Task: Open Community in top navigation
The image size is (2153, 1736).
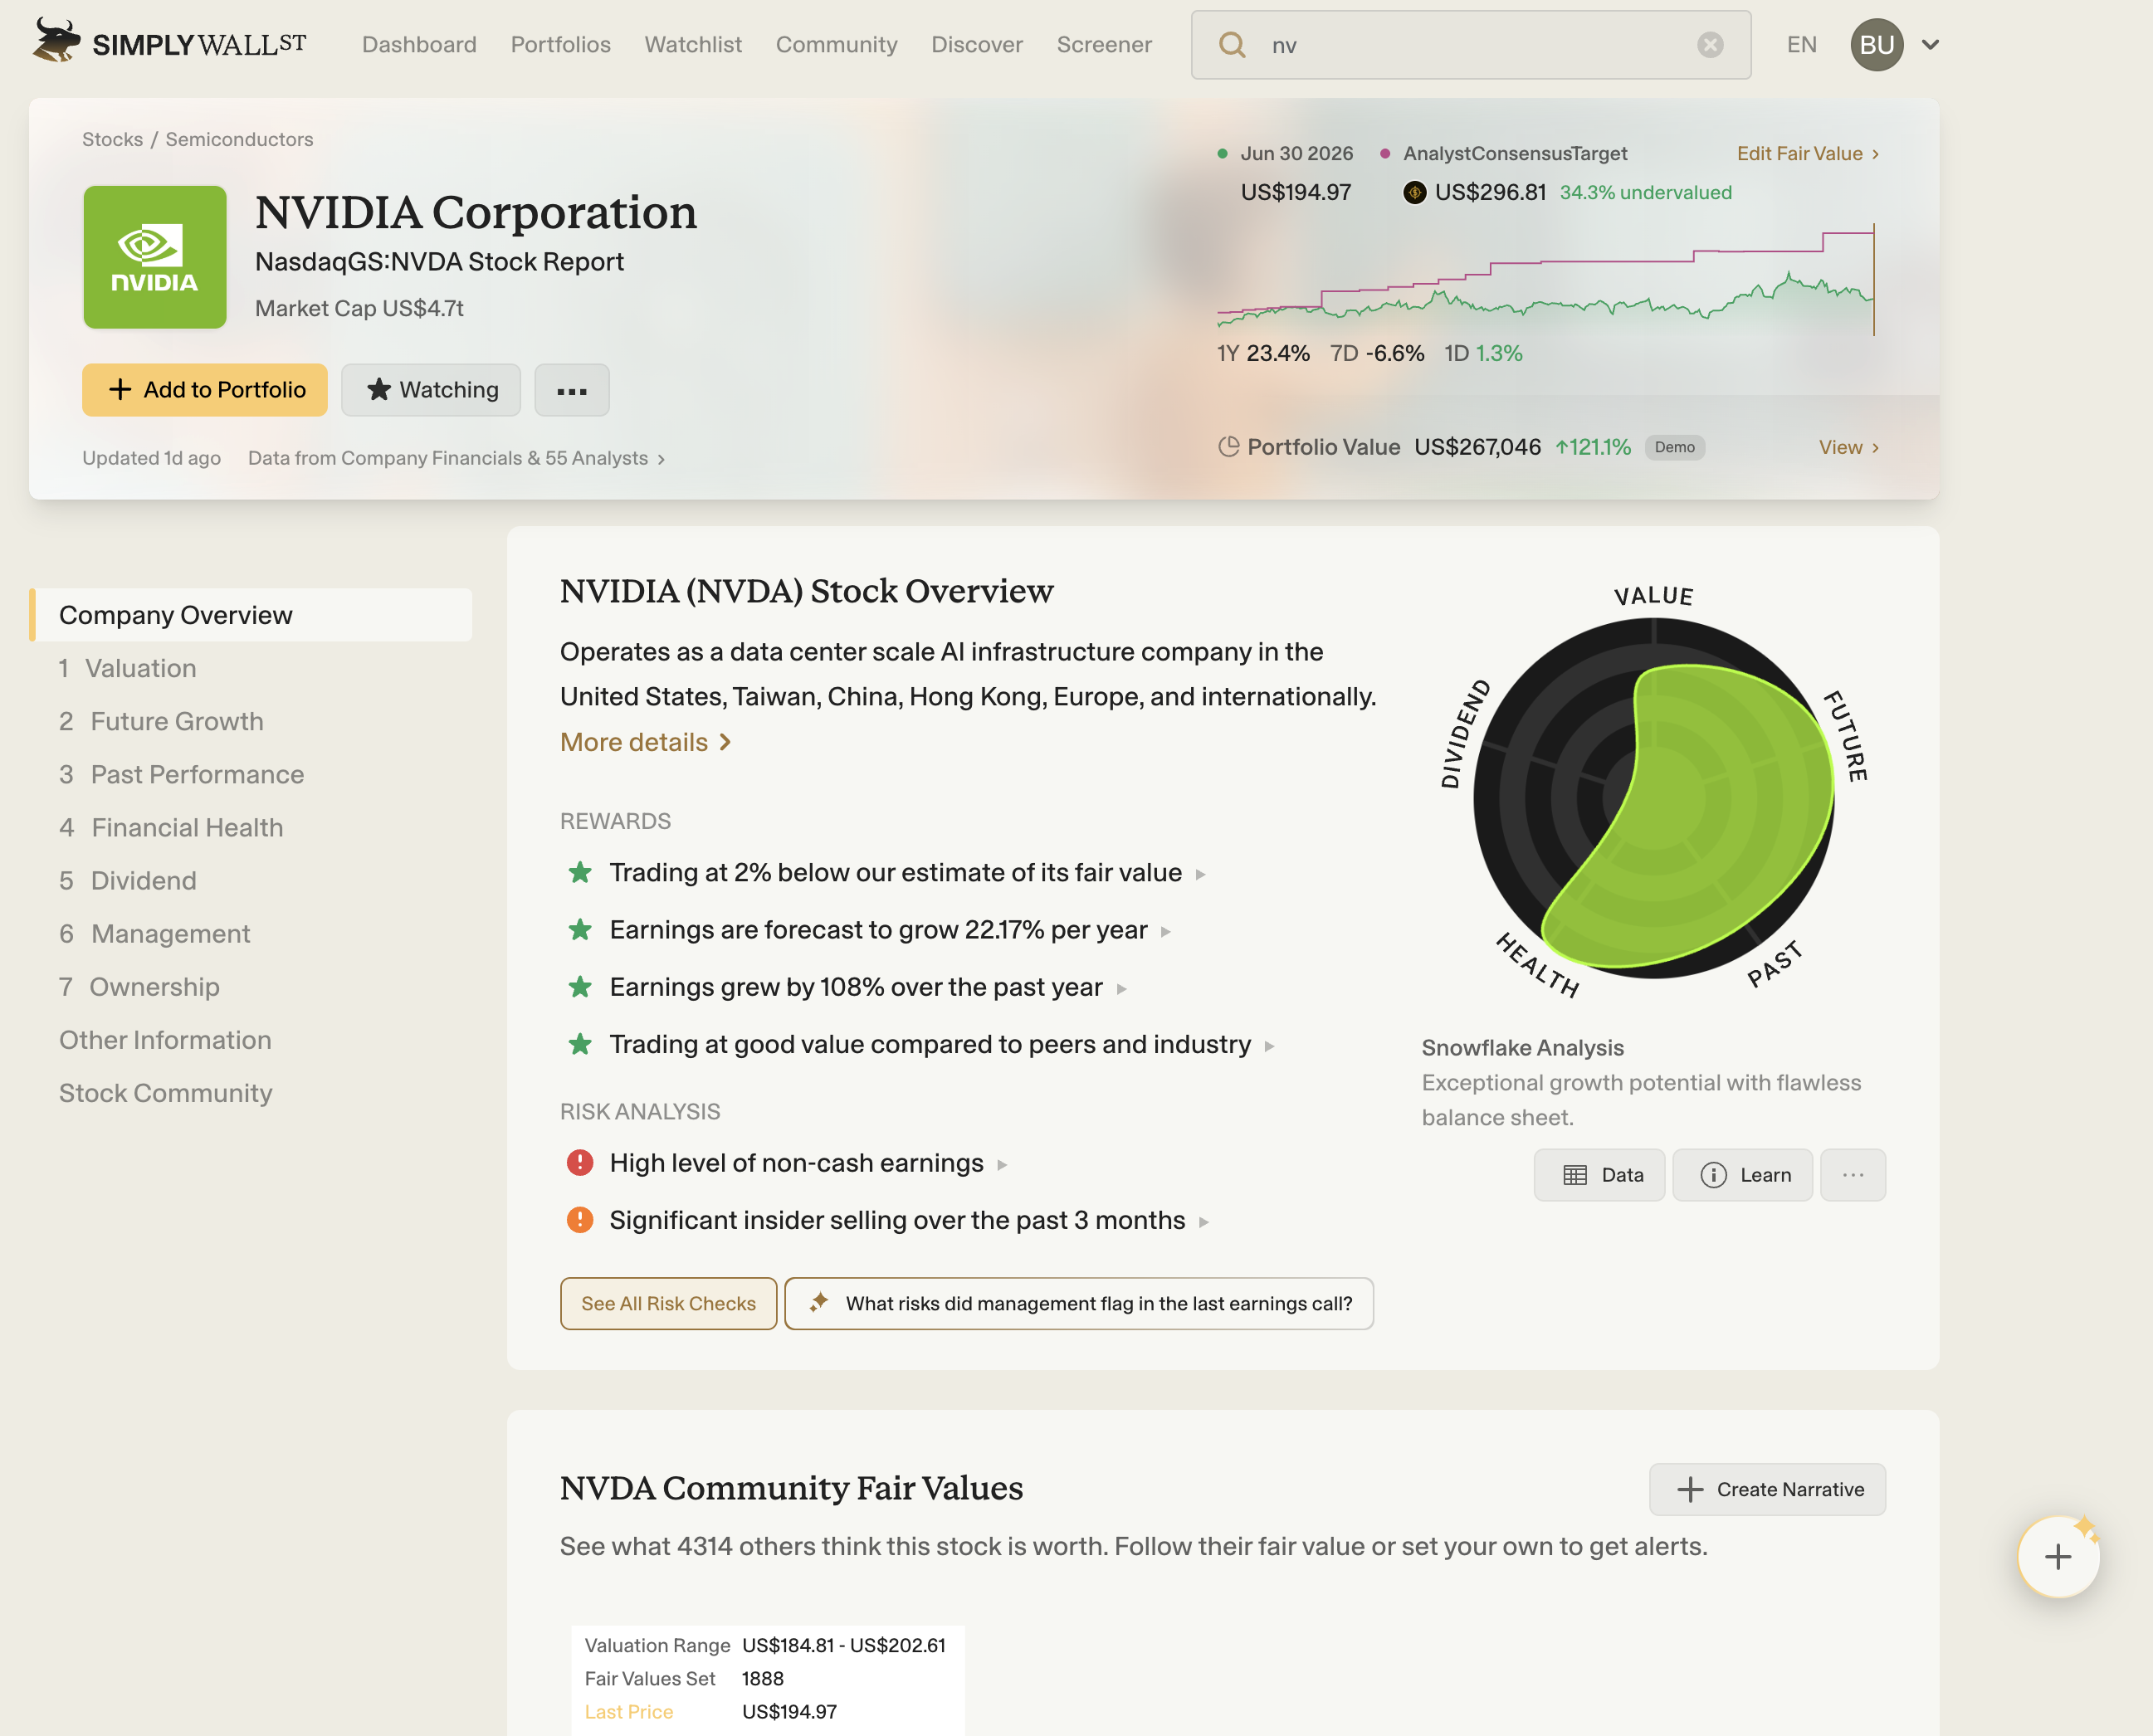Action: (x=836, y=45)
